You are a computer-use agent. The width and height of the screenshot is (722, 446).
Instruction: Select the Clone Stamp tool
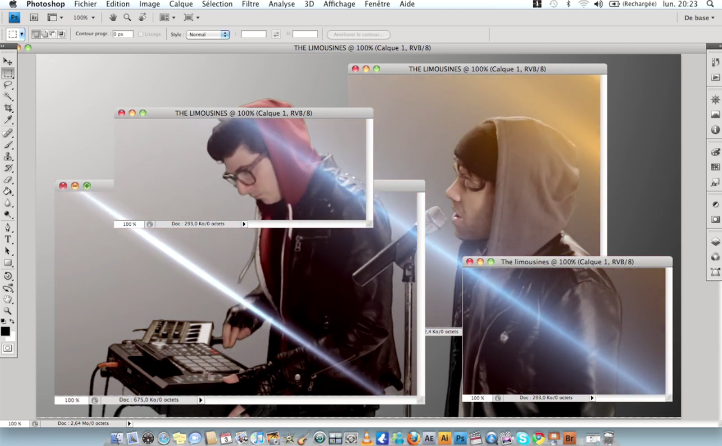point(8,156)
